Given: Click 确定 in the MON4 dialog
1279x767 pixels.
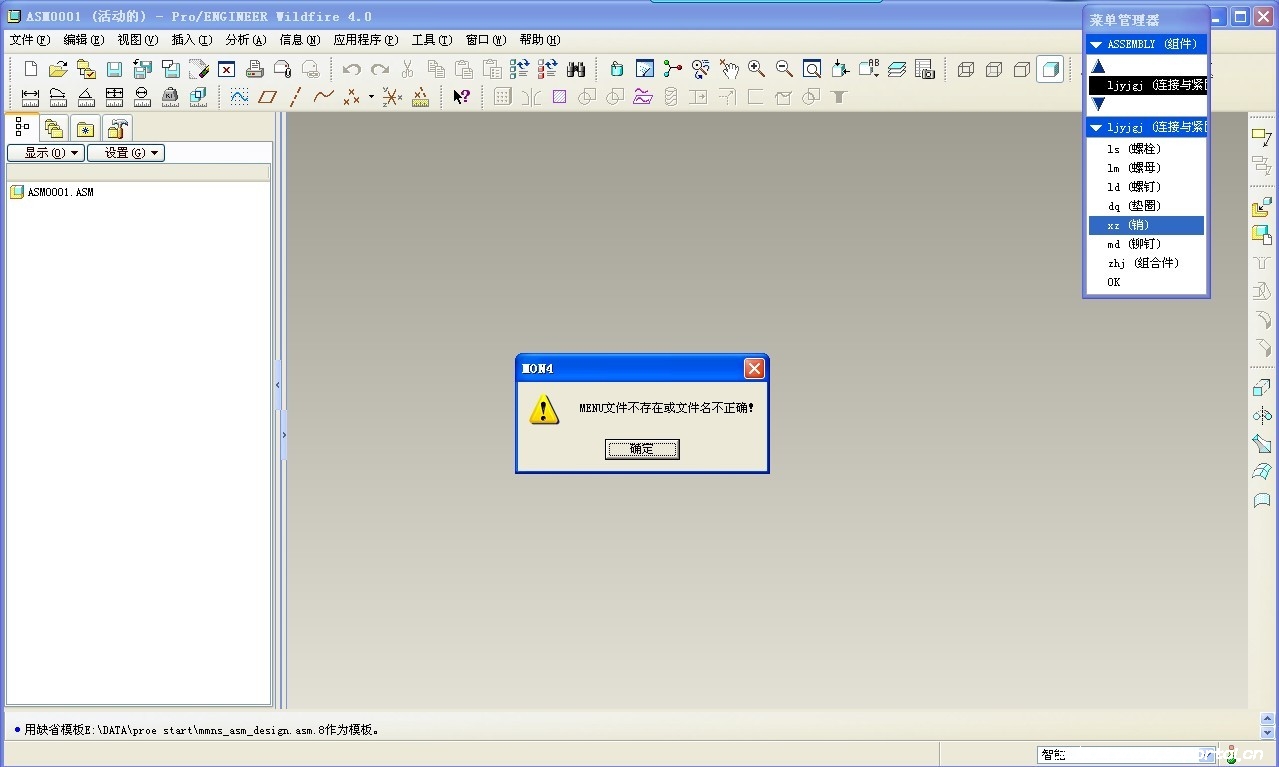Looking at the screenshot, I should pyautogui.click(x=642, y=449).
